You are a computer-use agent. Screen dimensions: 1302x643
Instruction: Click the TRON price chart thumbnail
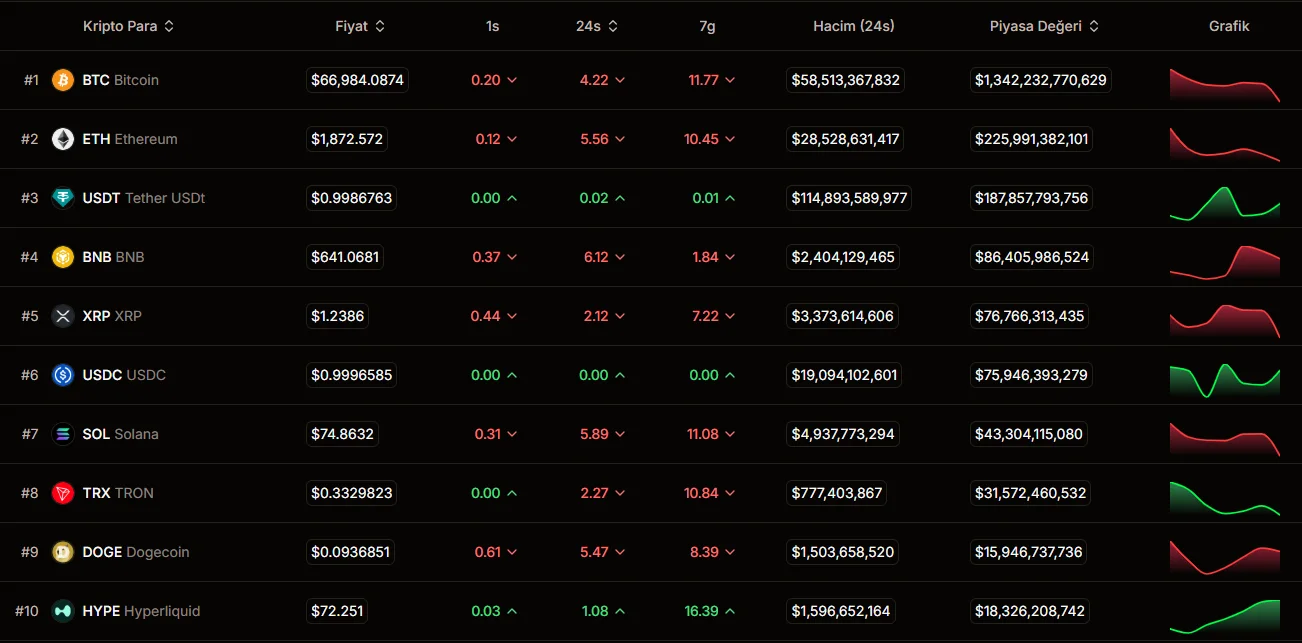[x=1225, y=498]
